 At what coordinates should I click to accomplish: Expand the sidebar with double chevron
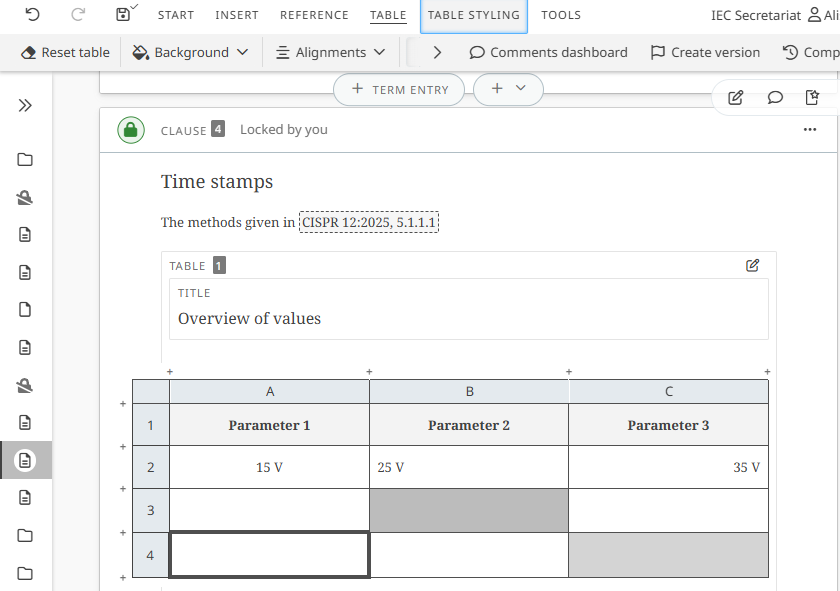[x=25, y=106]
